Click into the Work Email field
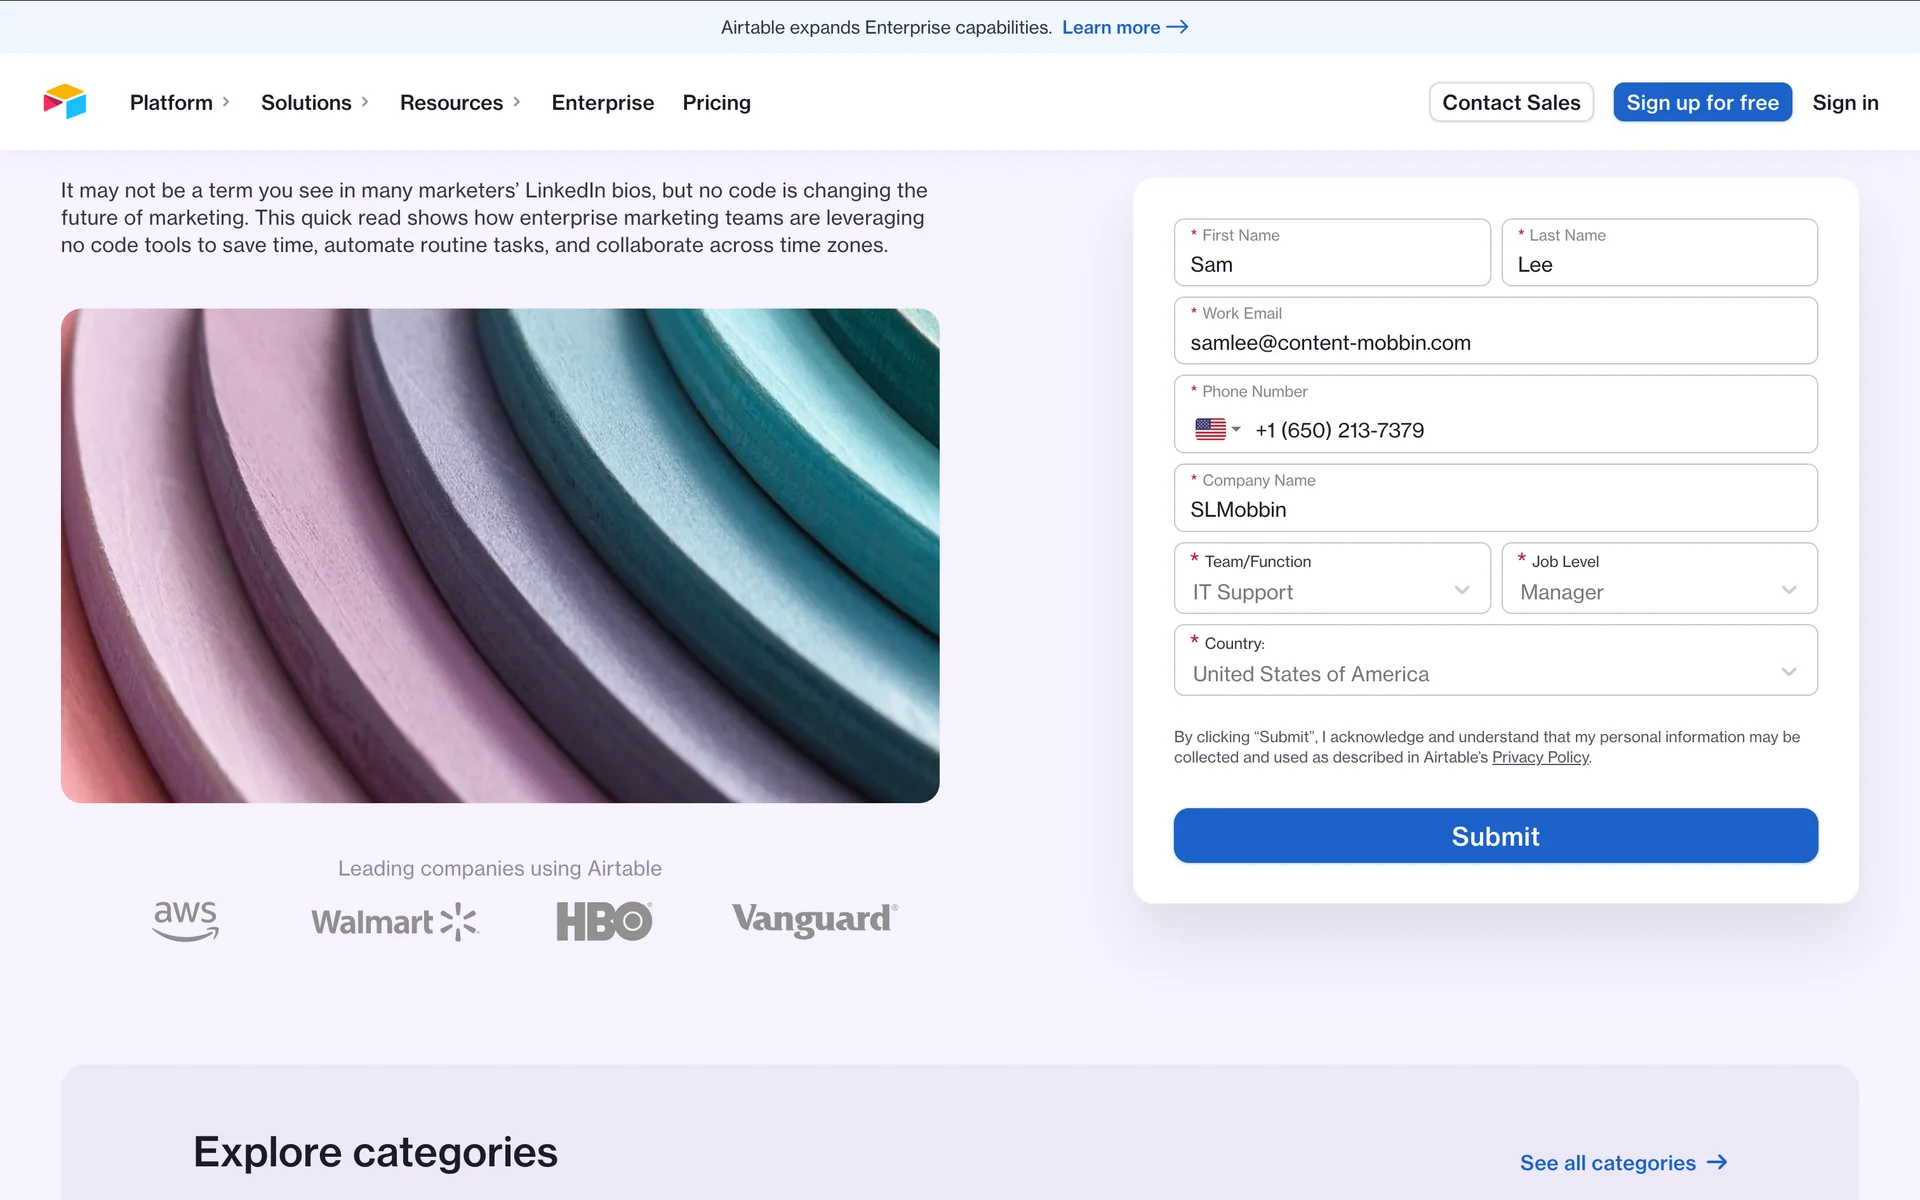 pyautogui.click(x=1494, y=343)
